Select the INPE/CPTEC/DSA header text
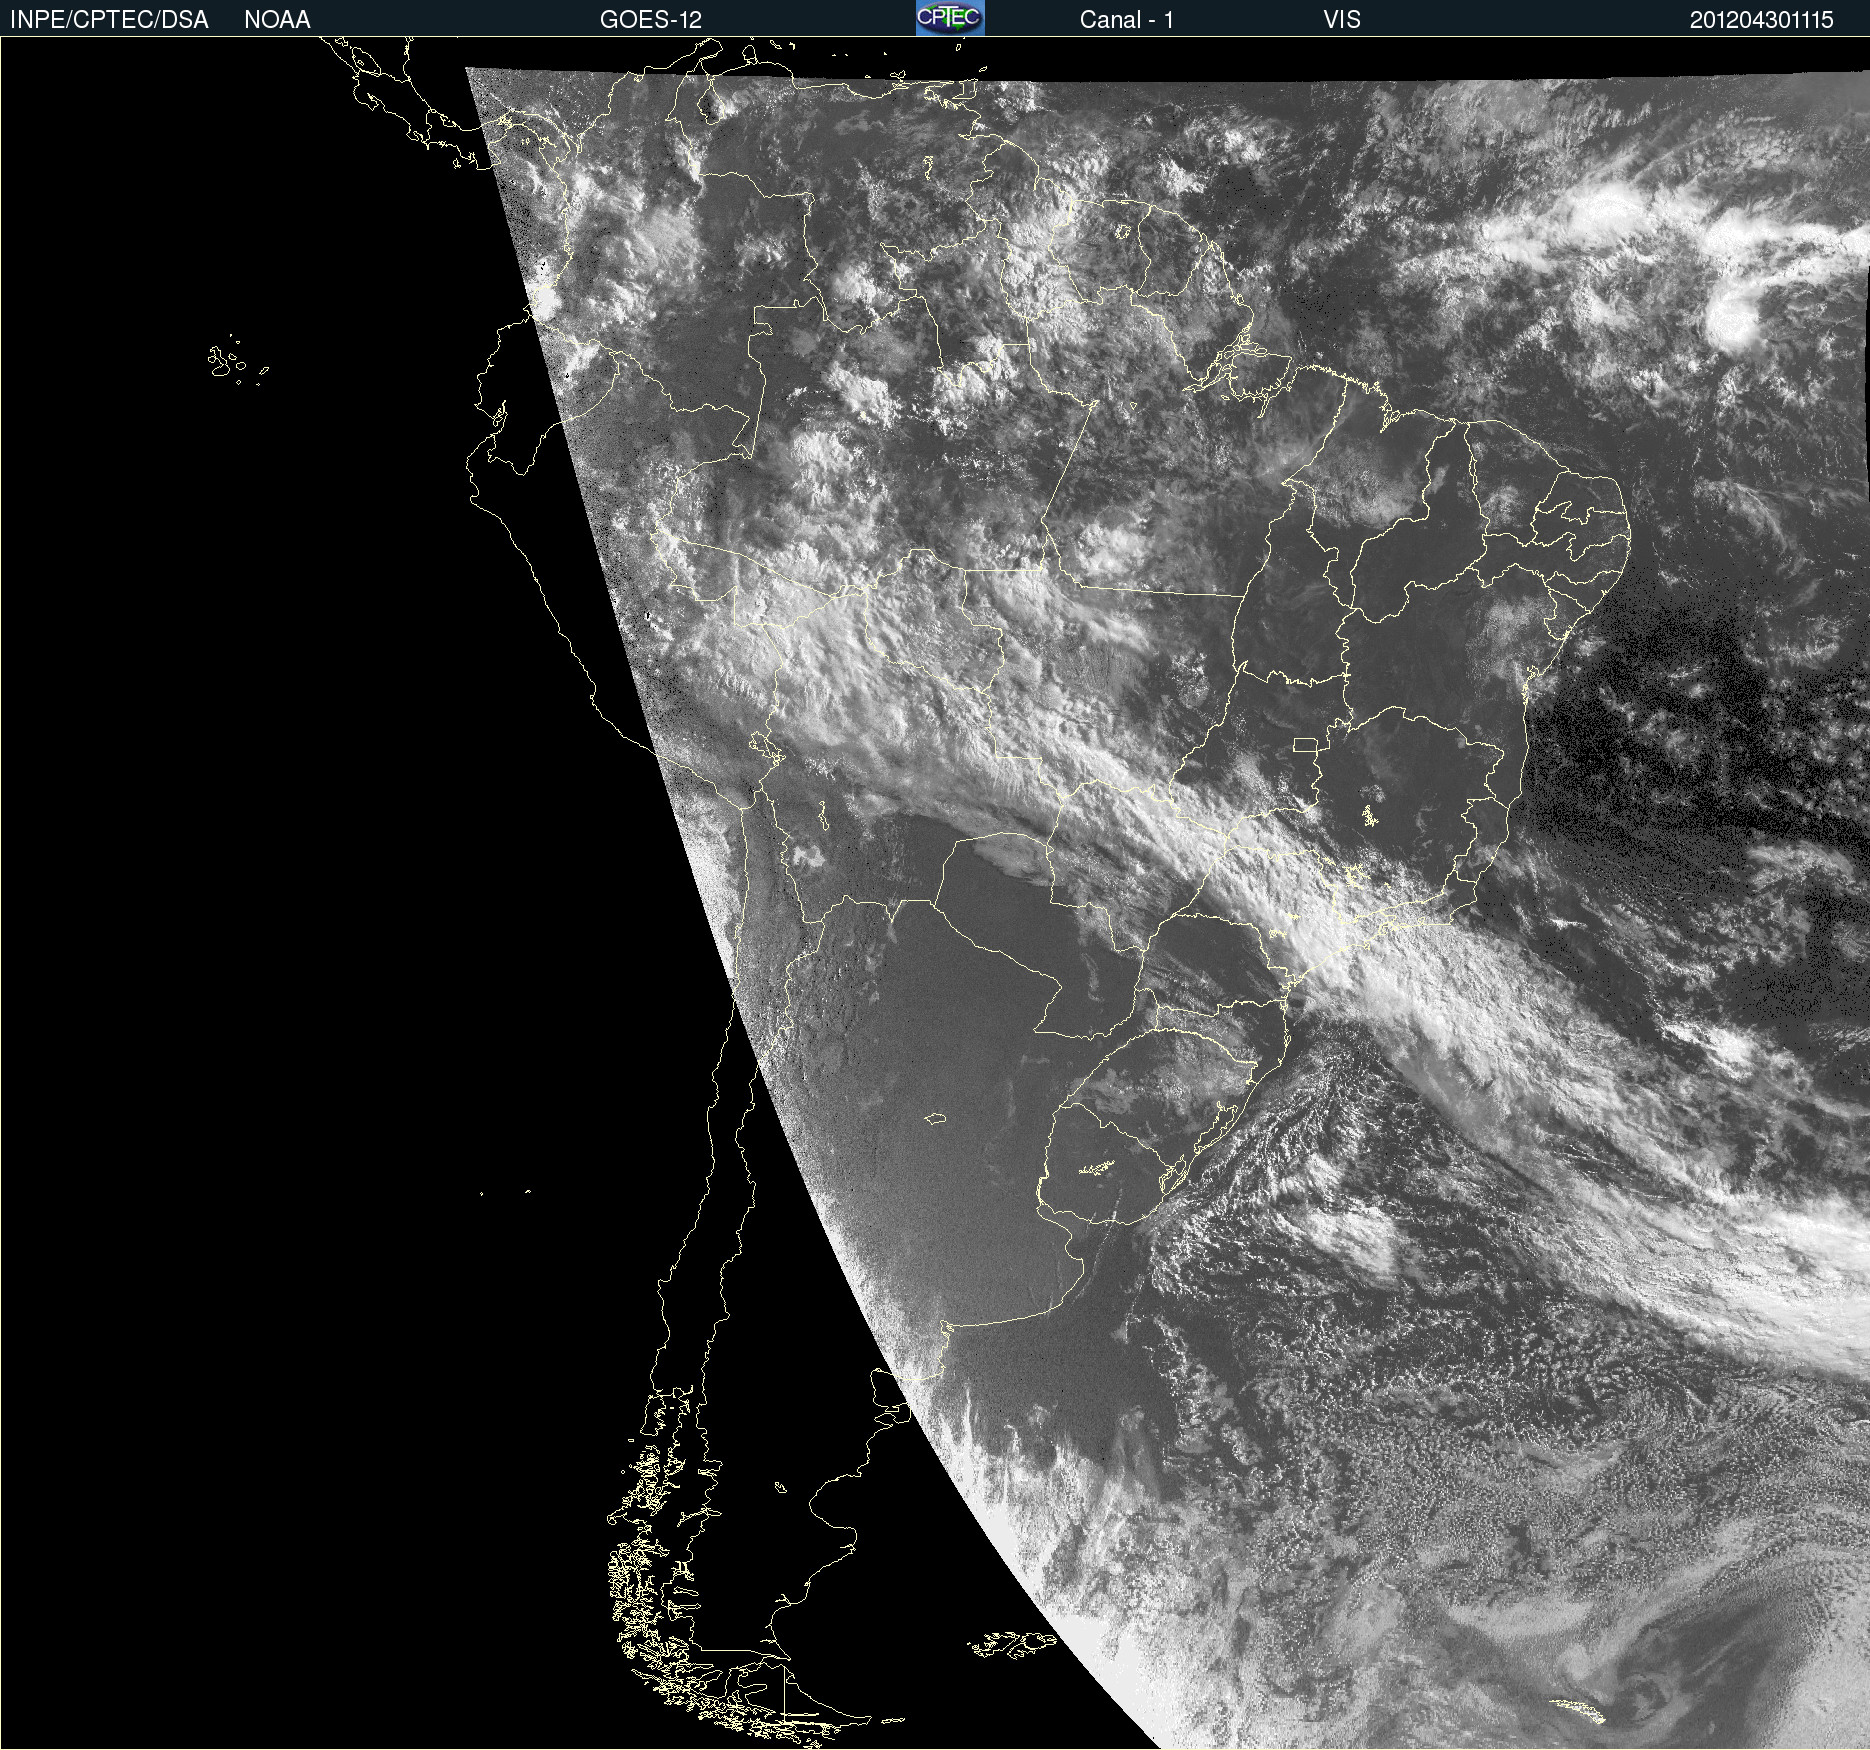 click(109, 20)
